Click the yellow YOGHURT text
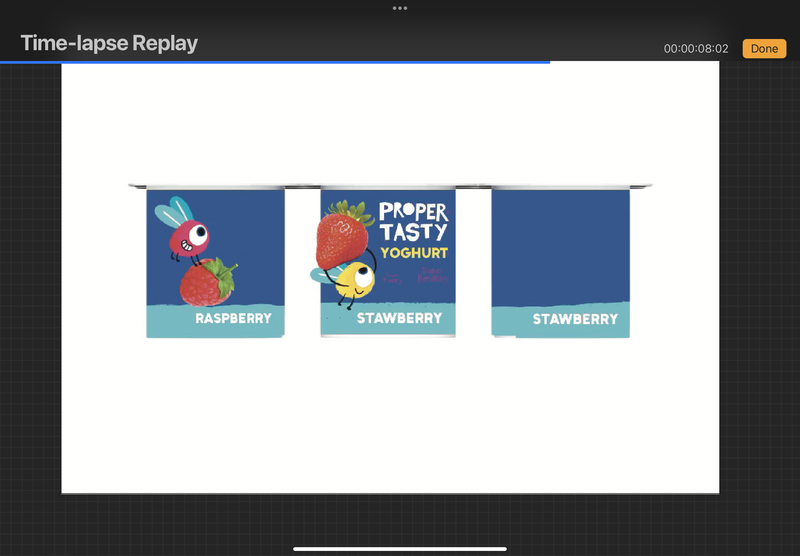This screenshot has height=556, width=800. 413,253
